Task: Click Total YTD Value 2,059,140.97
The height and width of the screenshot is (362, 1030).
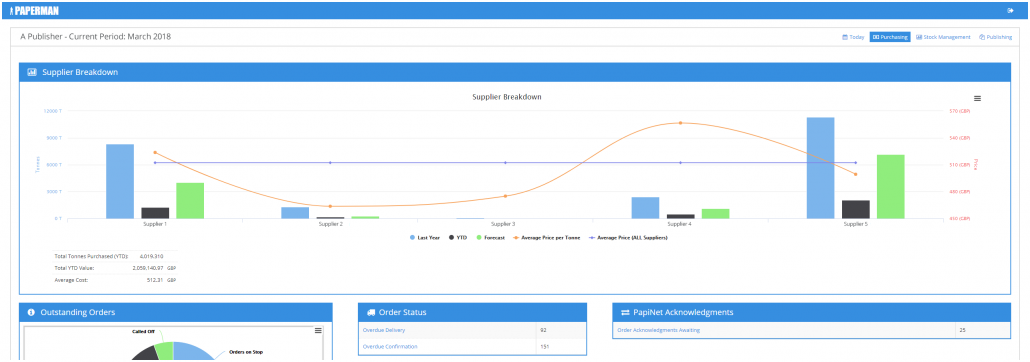Action: pyautogui.click(x=148, y=268)
